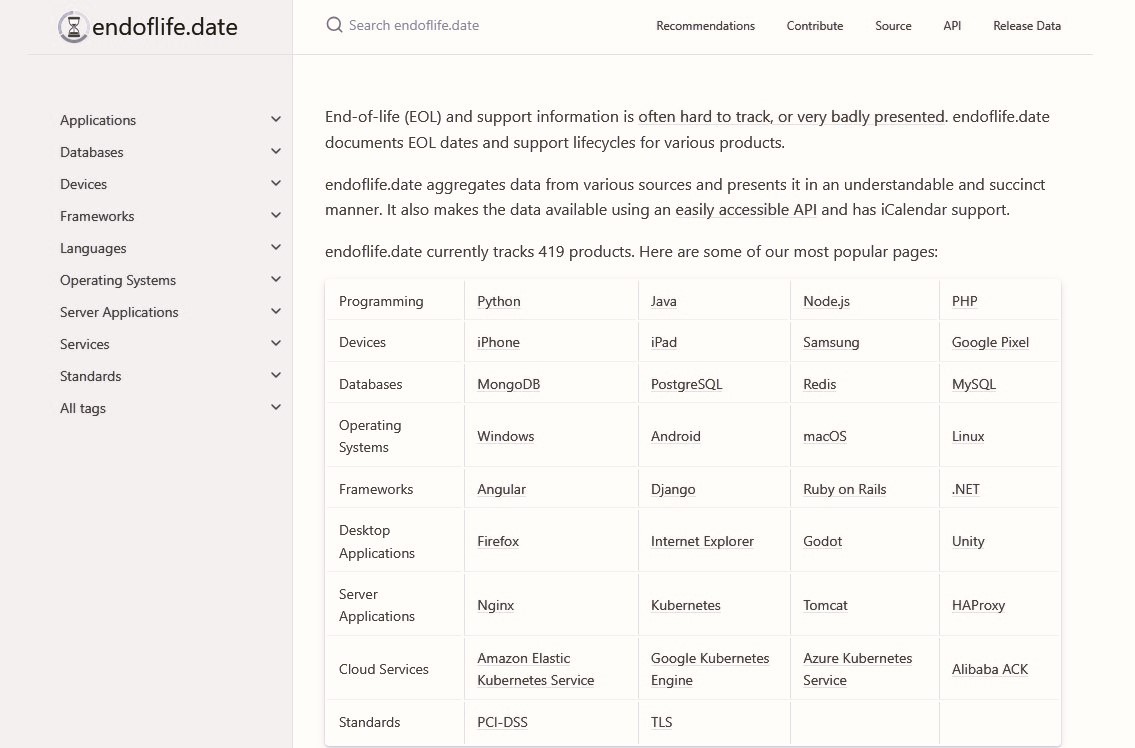Click the endoflife.date hourglass logo
The width and height of the screenshot is (1135, 748).
(x=73, y=27)
